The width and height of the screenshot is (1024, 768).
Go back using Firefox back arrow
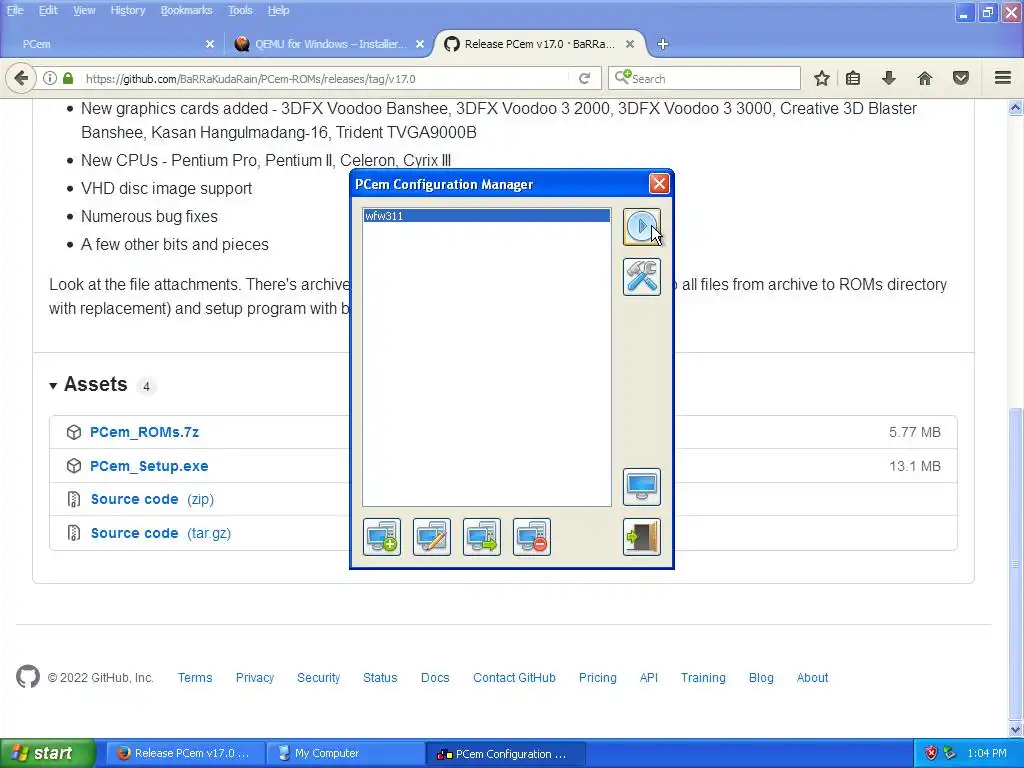click(21, 78)
